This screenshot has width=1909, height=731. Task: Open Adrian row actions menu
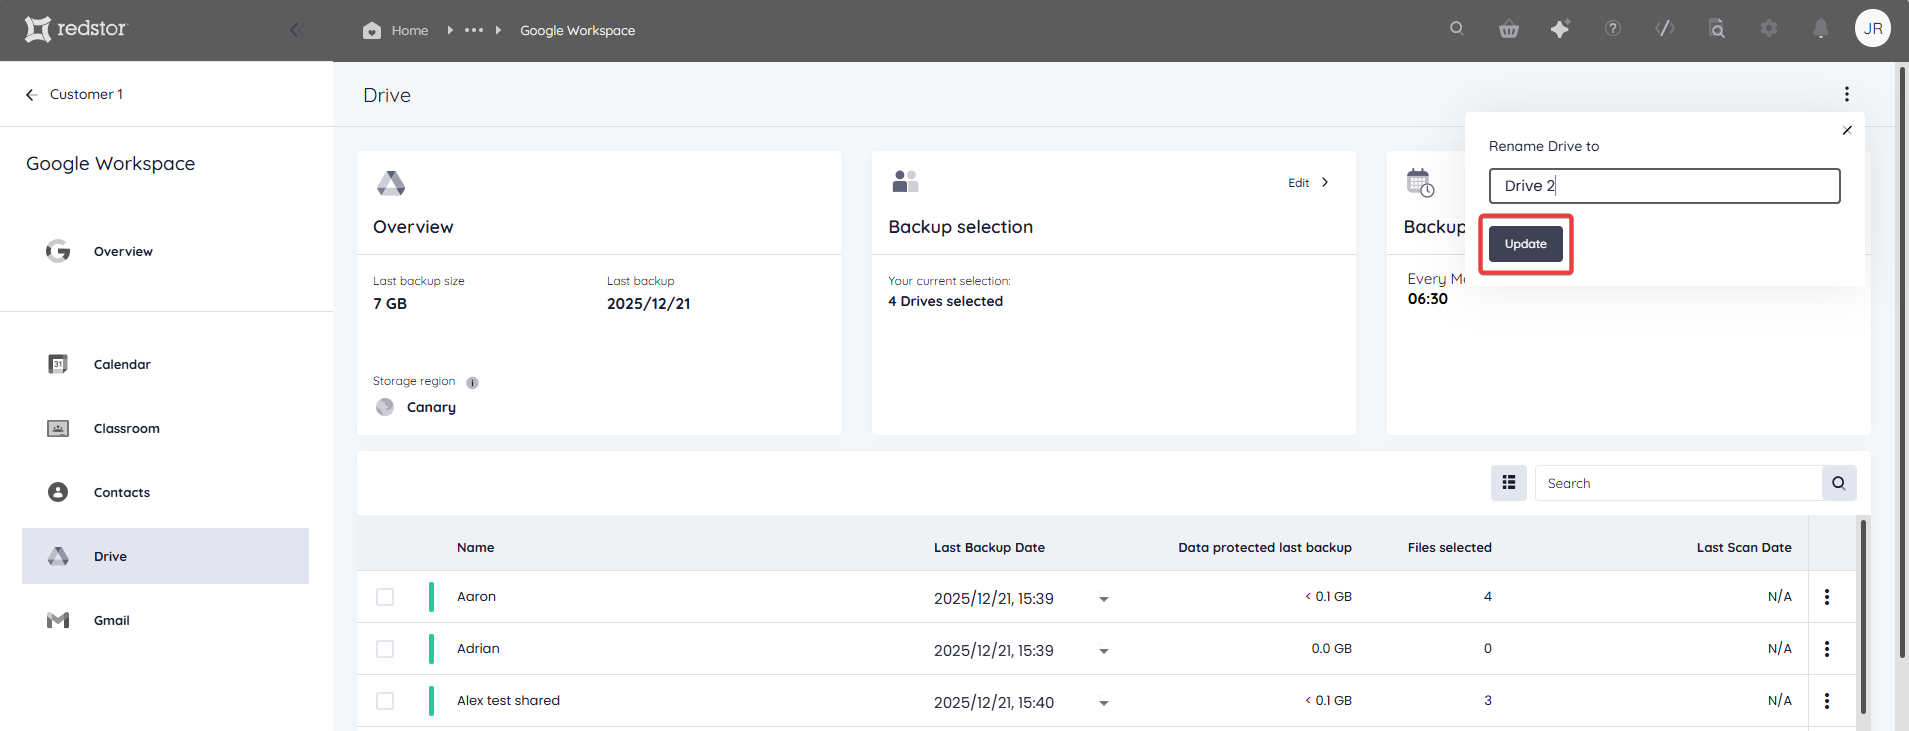tap(1826, 649)
